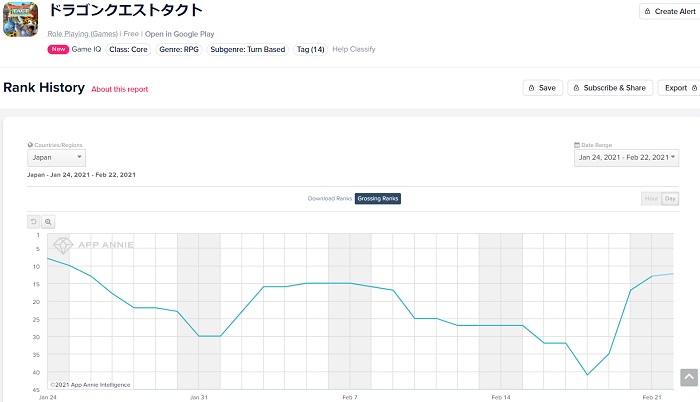
Task: Open the Tag (14) pill
Action: [311, 49]
